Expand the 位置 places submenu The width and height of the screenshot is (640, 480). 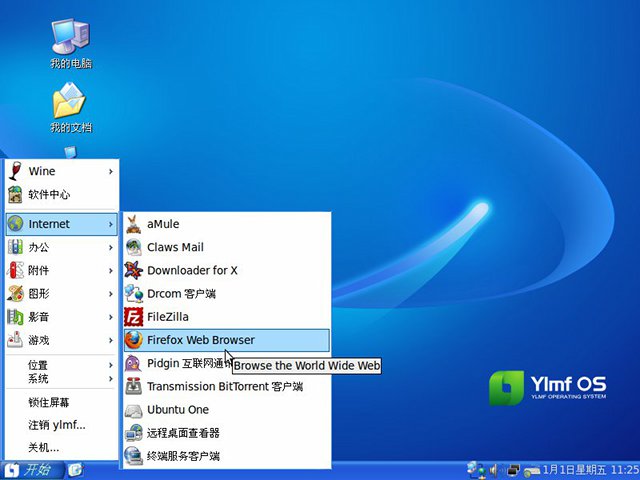62,365
